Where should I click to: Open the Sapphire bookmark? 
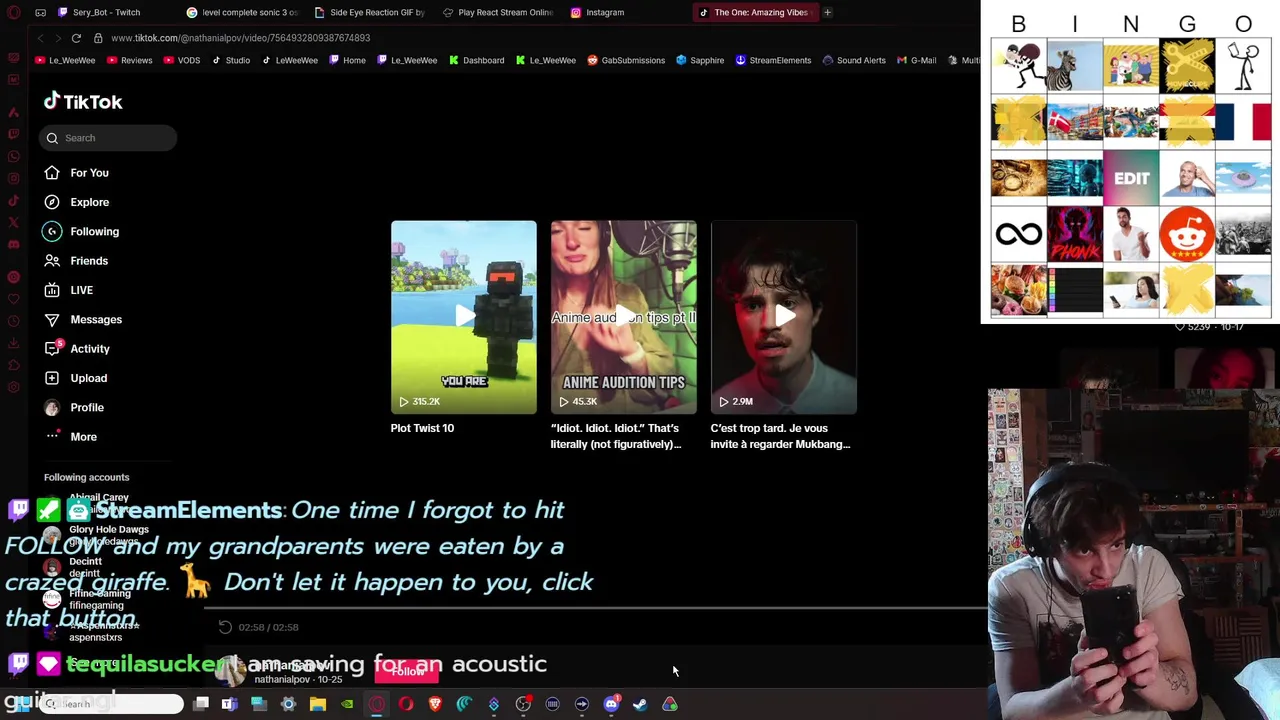coord(699,60)
